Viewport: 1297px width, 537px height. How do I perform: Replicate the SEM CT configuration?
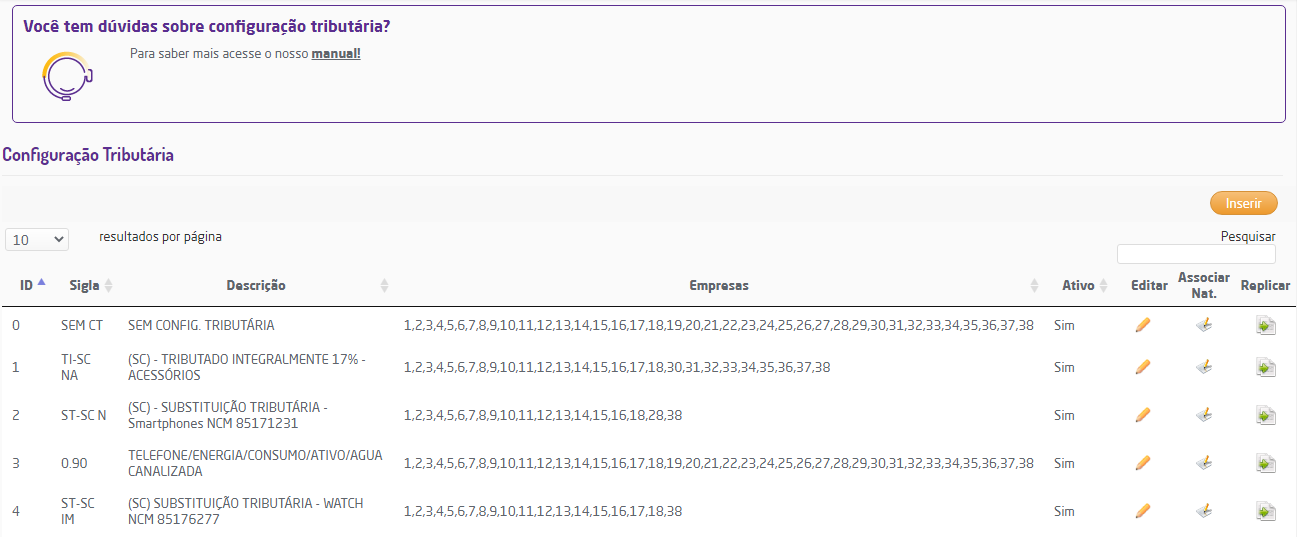[x=1266, y=326]
